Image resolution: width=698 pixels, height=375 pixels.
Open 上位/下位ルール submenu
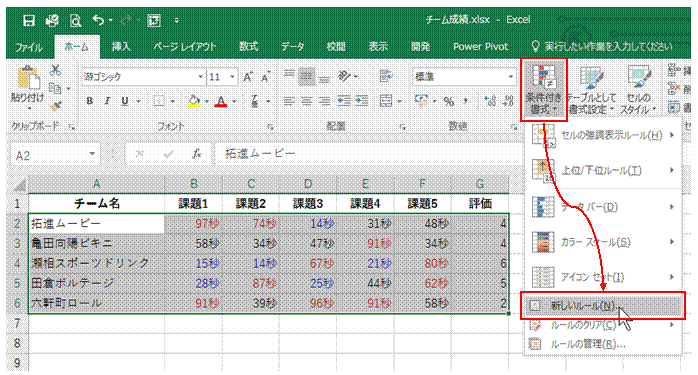coord(603,171)
